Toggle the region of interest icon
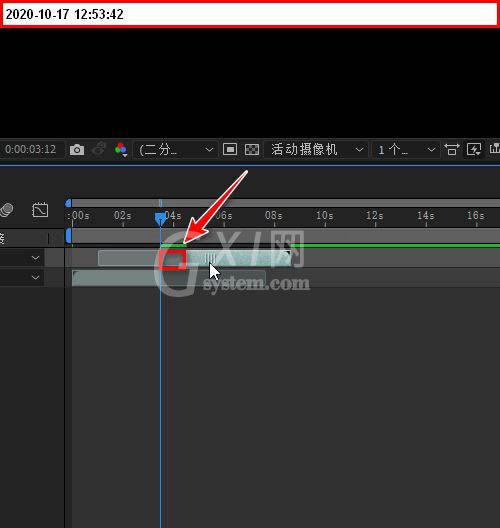Screen dimensions: 500x528 pyautogui.click(x=230, y=149)
